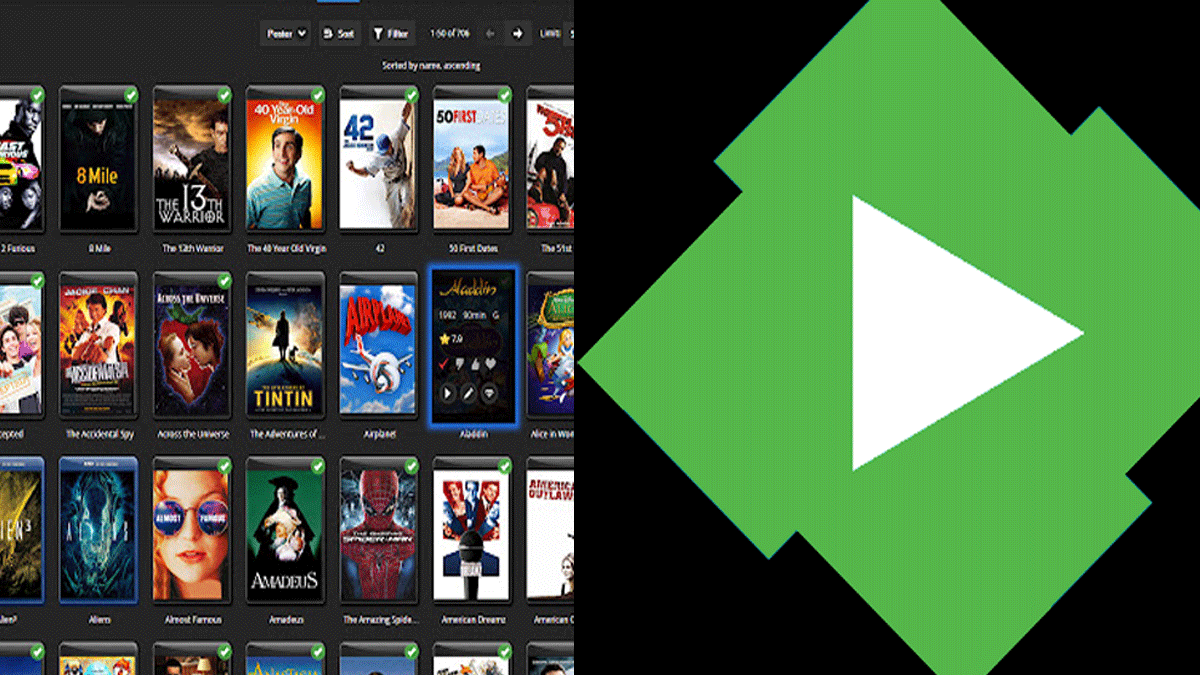The height and width of the screenshot is (675, 1200).
Task: Edit Aladdin metadata with pencil icon
Action: click(x=469, y=393)
